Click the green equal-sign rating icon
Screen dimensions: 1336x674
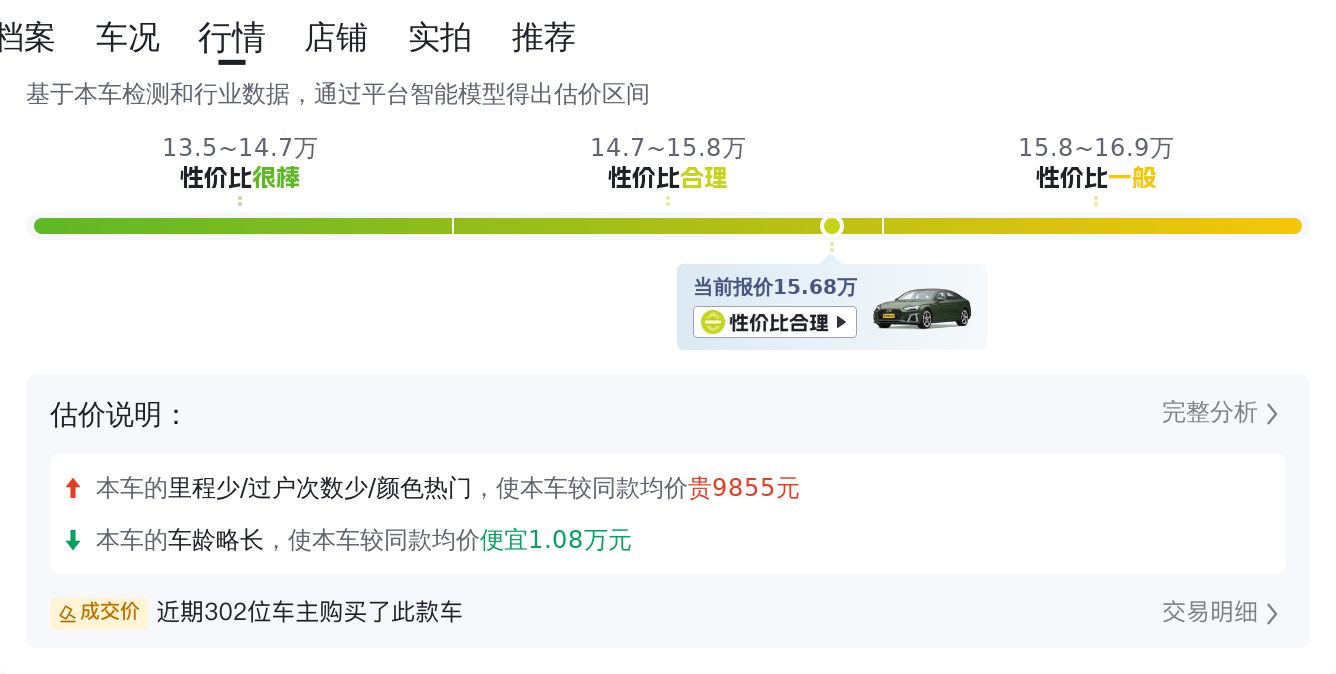pos(712,322)
